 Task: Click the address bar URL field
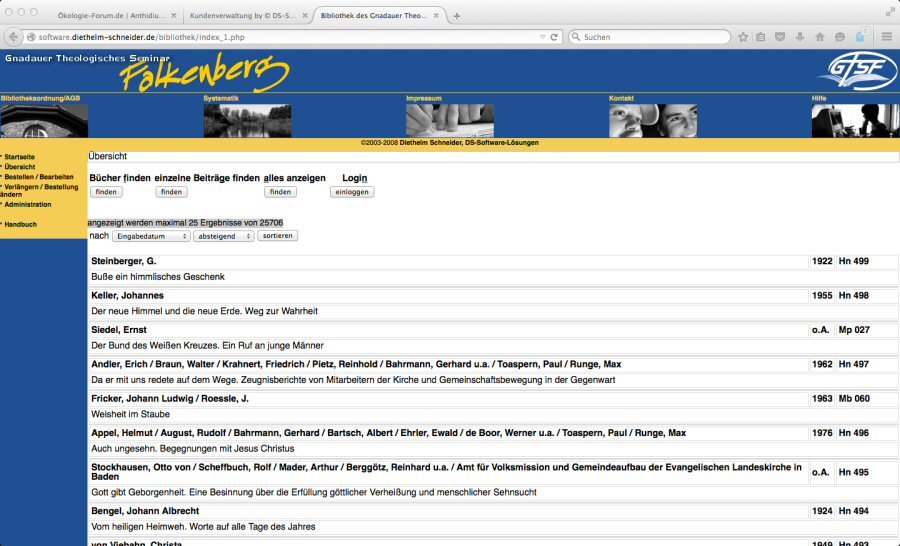pyautogui.click(x=287, y=37)
